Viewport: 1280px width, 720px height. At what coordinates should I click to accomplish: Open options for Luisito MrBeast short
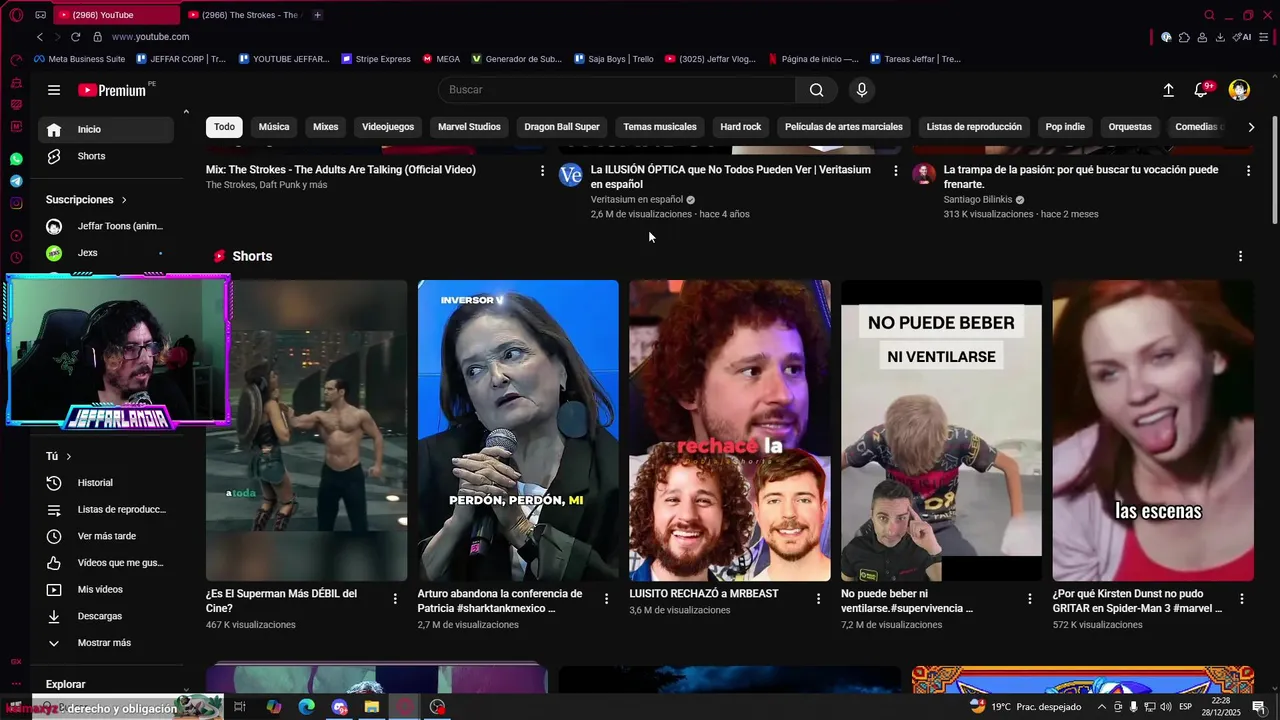[818, 599]
